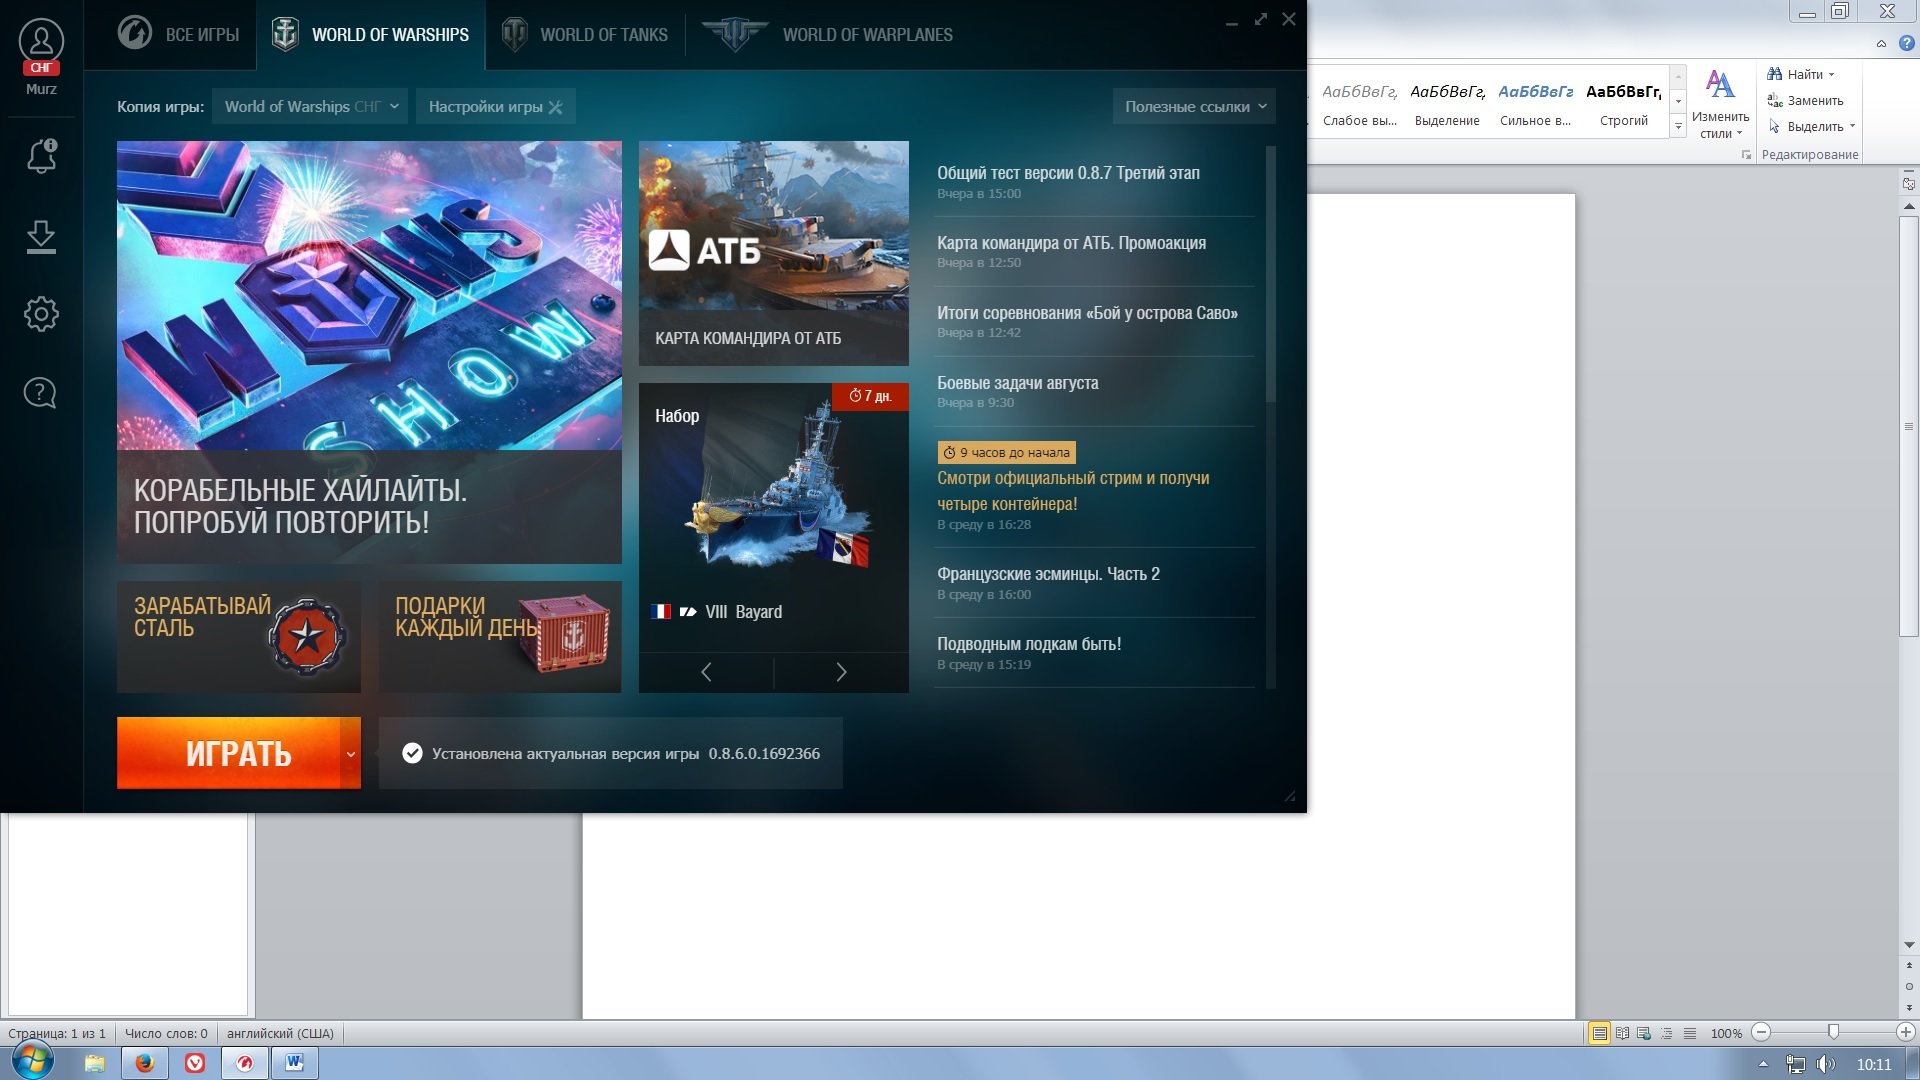Open the volume speaker tray icon
The height and width of the screenshot is (1080, 1920).
pos(1826,1064)
